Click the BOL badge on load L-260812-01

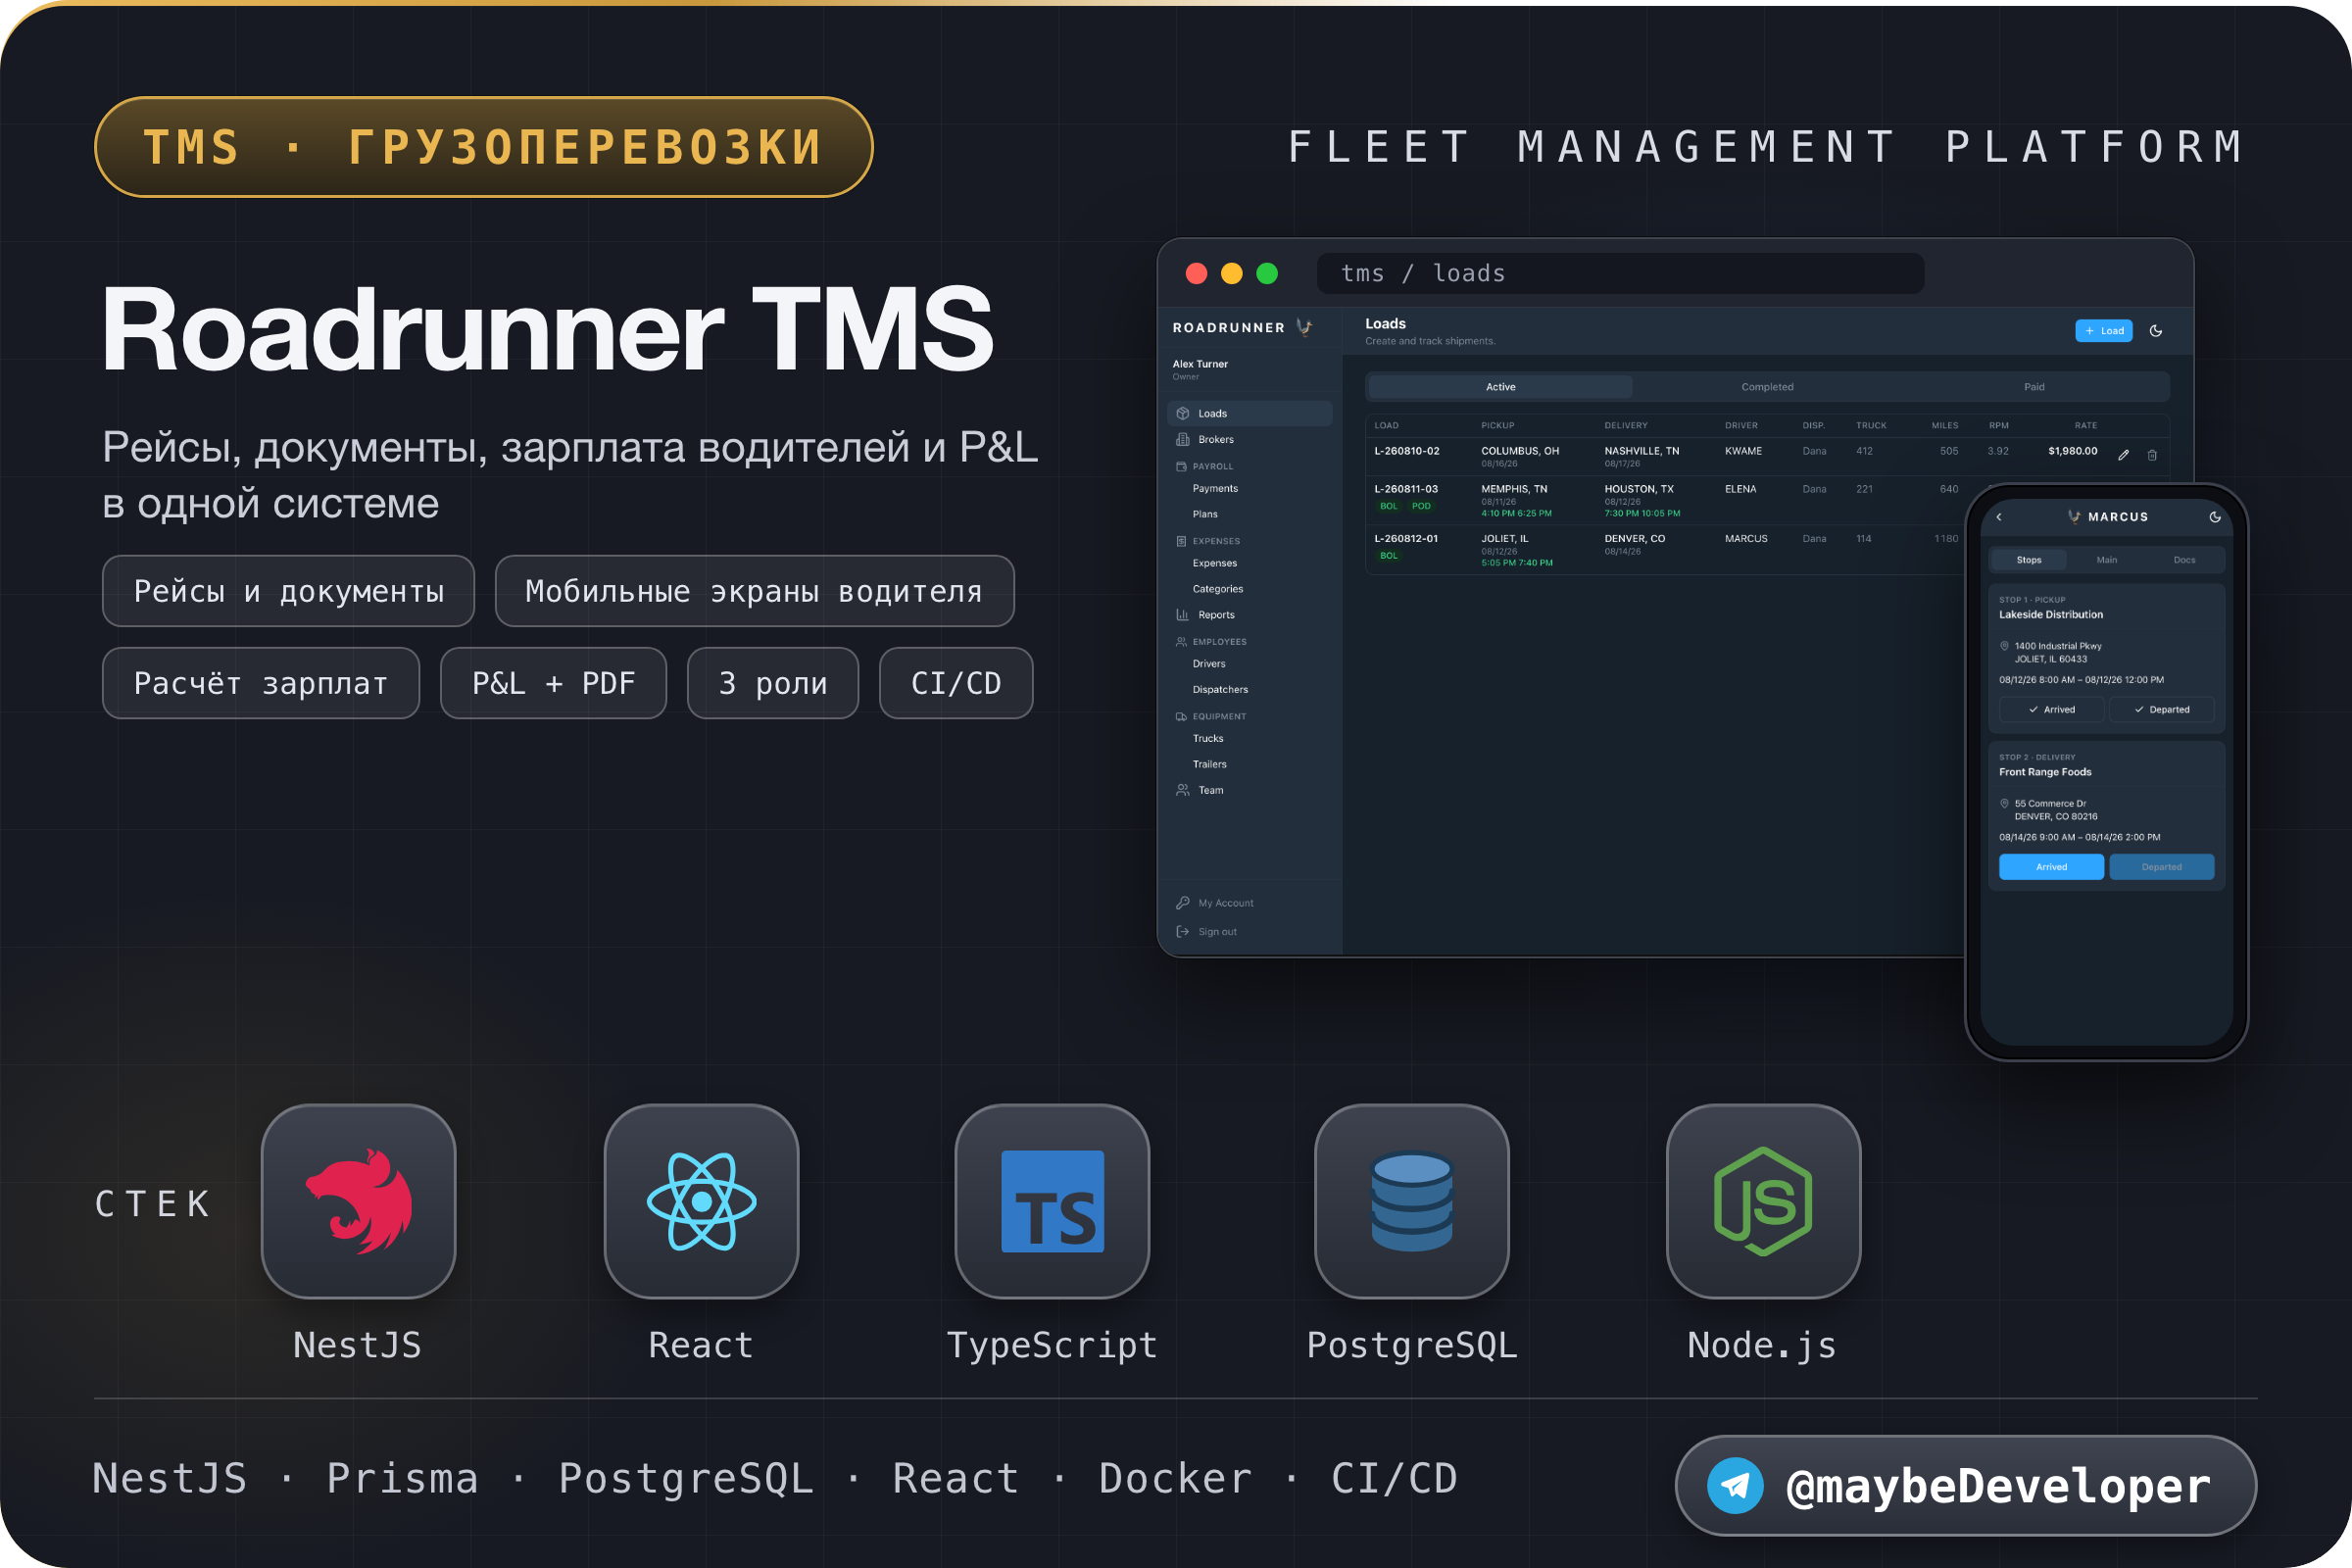[x=1389, y=556]
